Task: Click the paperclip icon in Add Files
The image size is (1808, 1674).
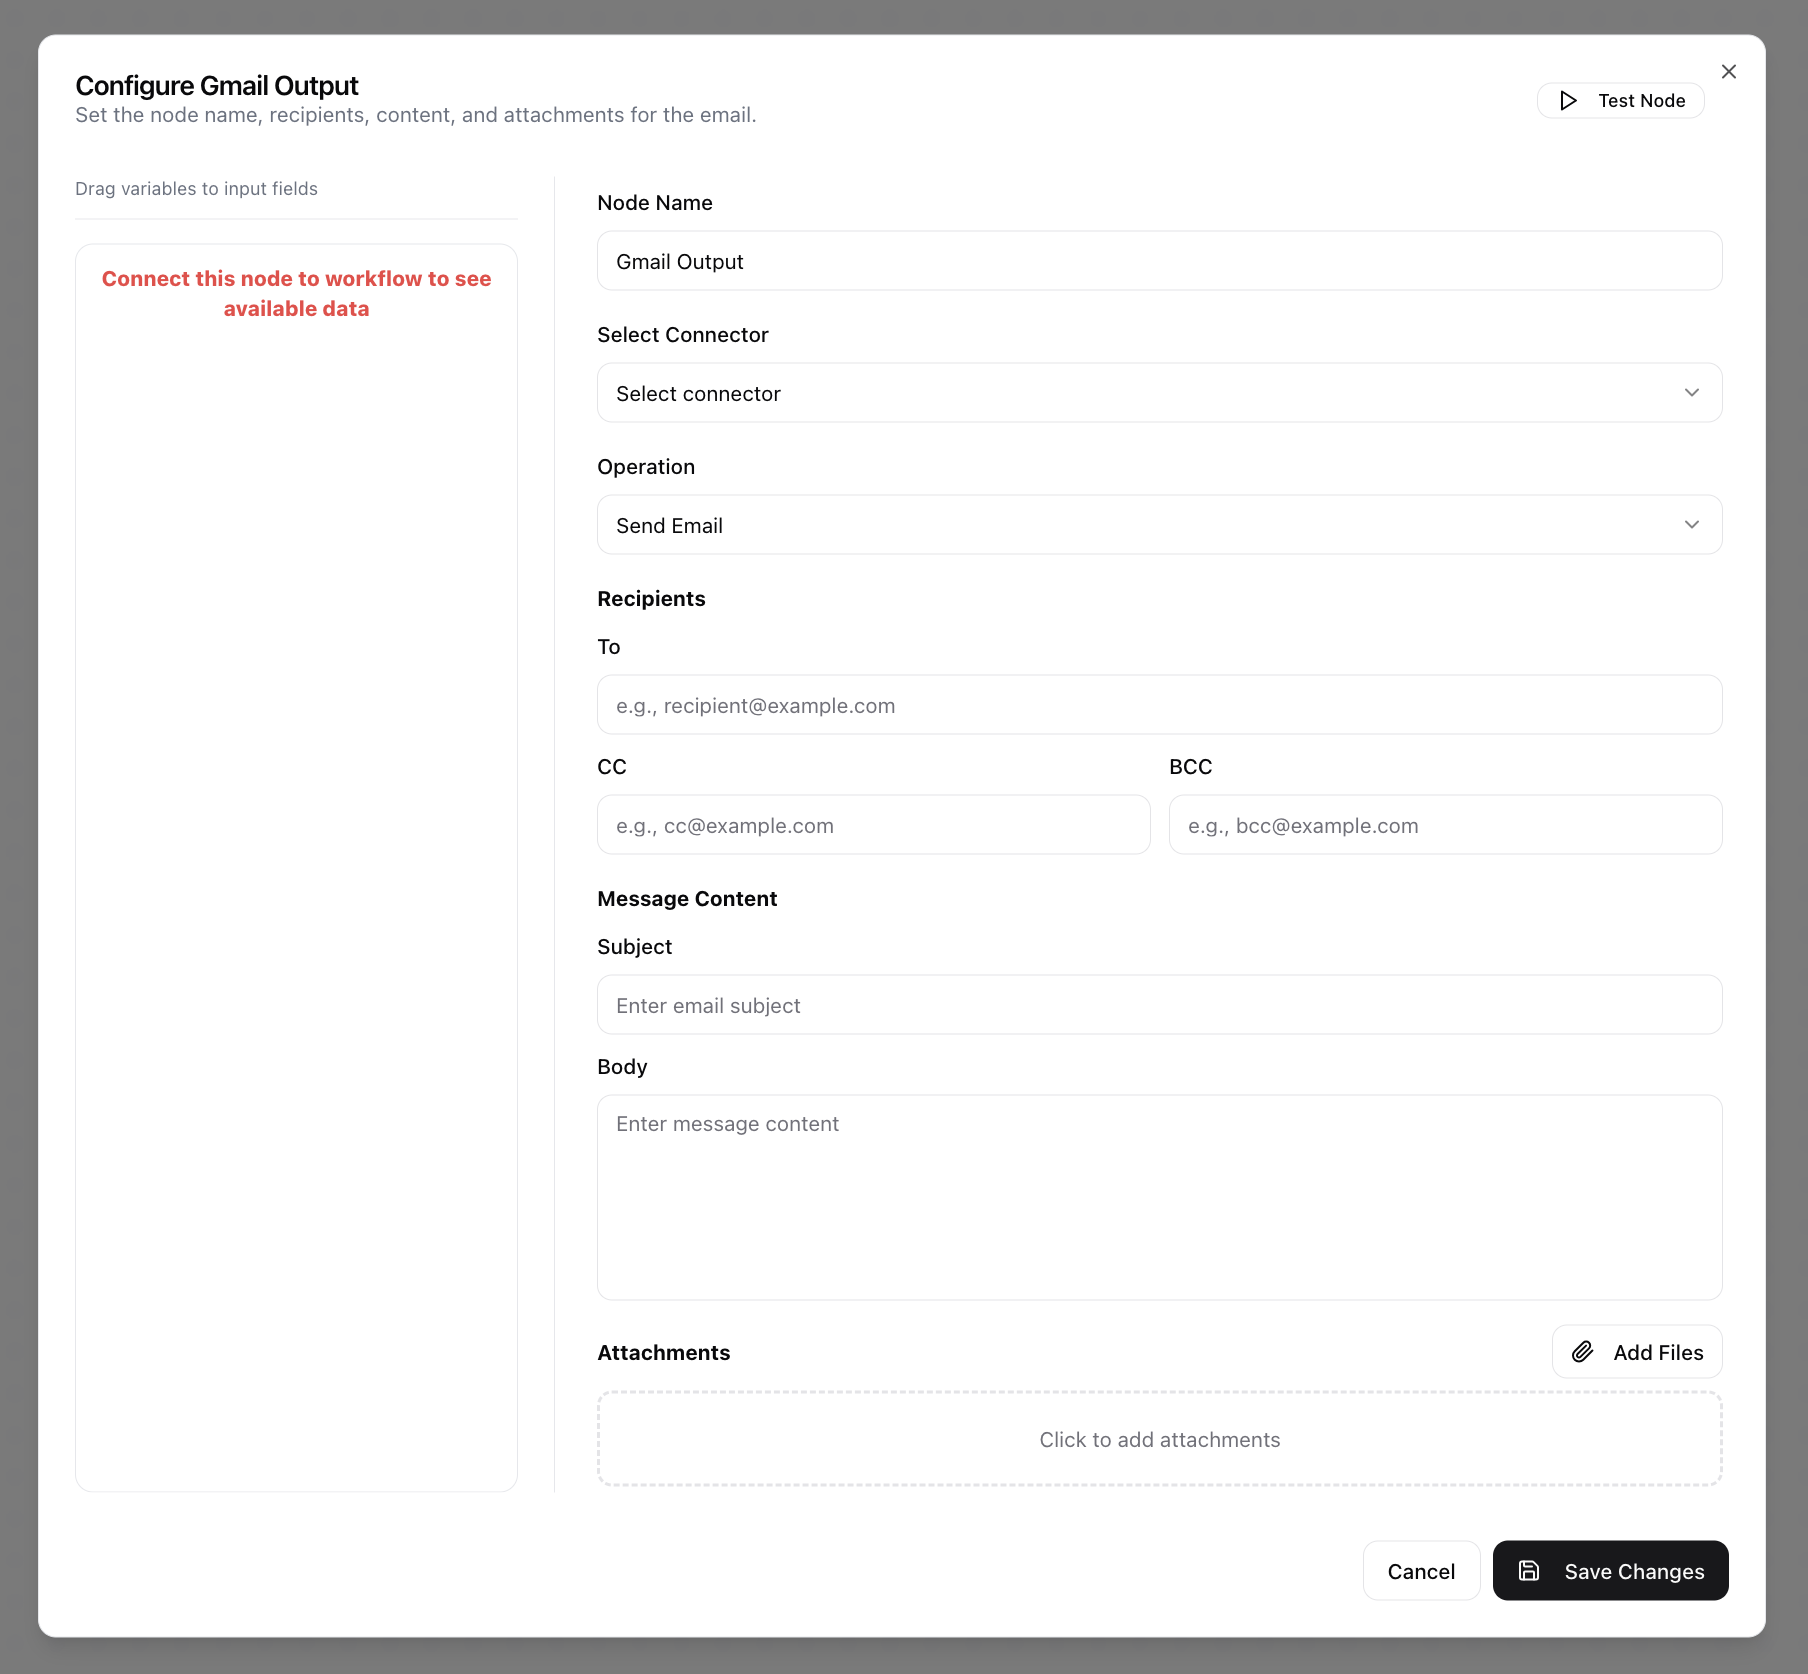Action: pyautogui.click(x=1582, y=1352)
